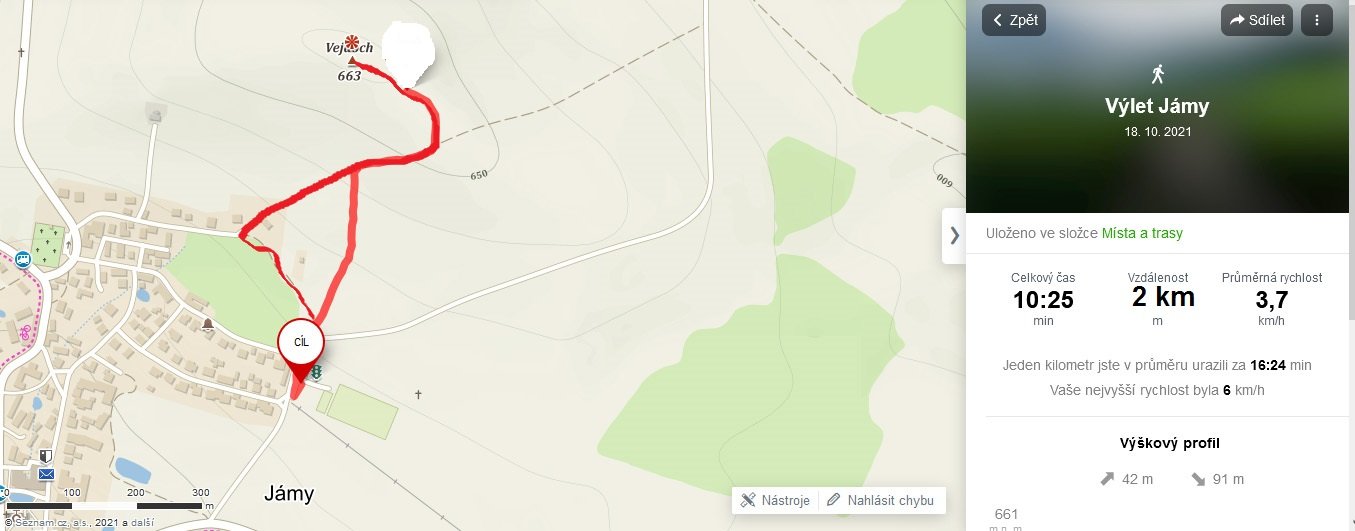This screenshot has width=1355, height=531.
Task: Click the pink bicycle route icon
Action: coord(24,332)
